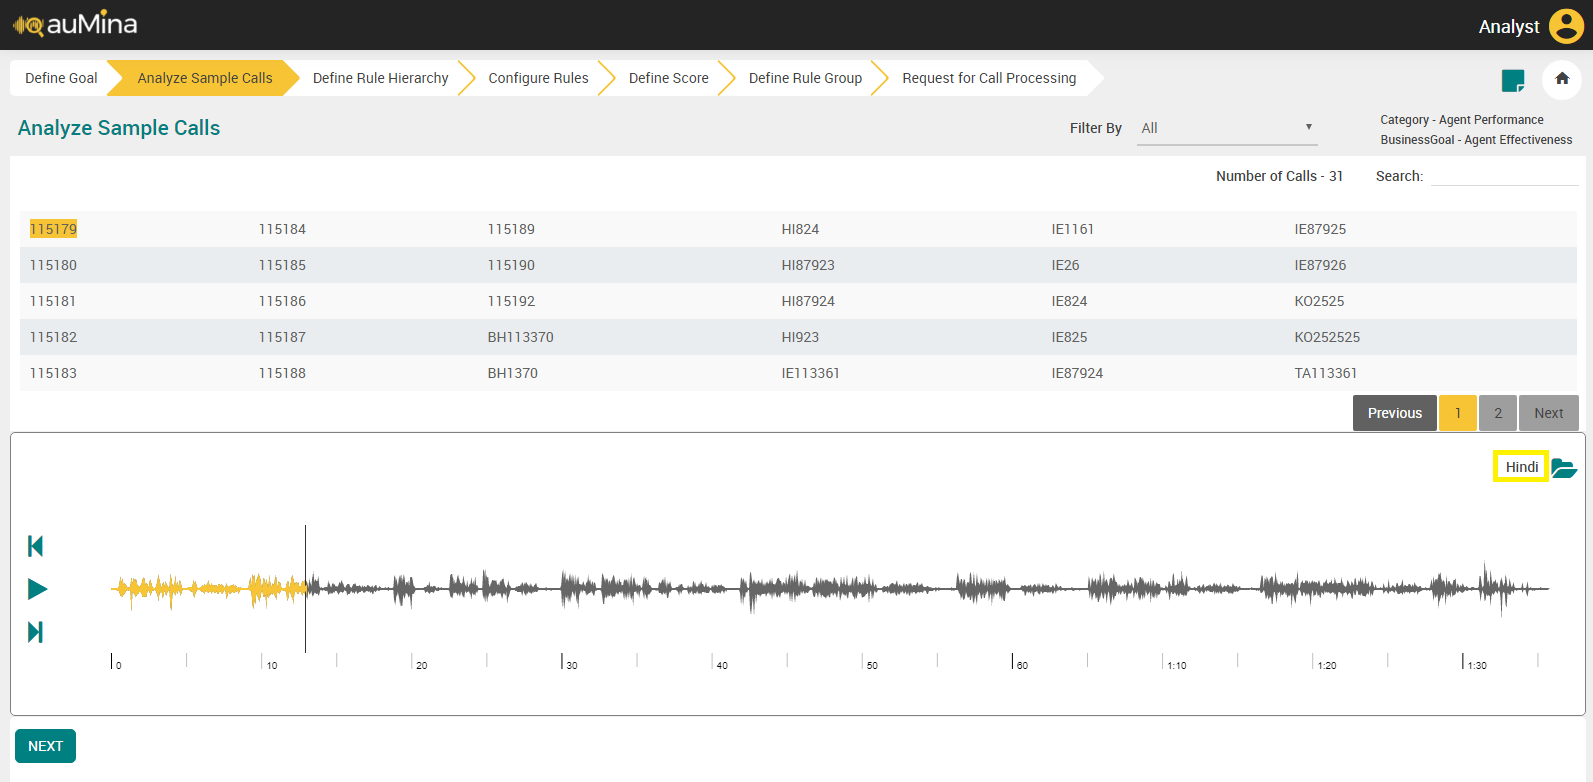The image size is (1593, 782).
Task: Select call TA113361
Action: point(1326,373)
